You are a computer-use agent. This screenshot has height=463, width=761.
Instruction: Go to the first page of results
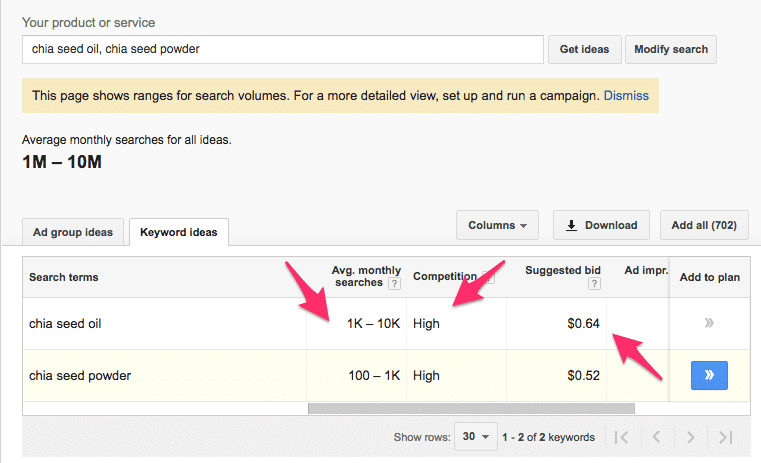click(x=622, y=437)
